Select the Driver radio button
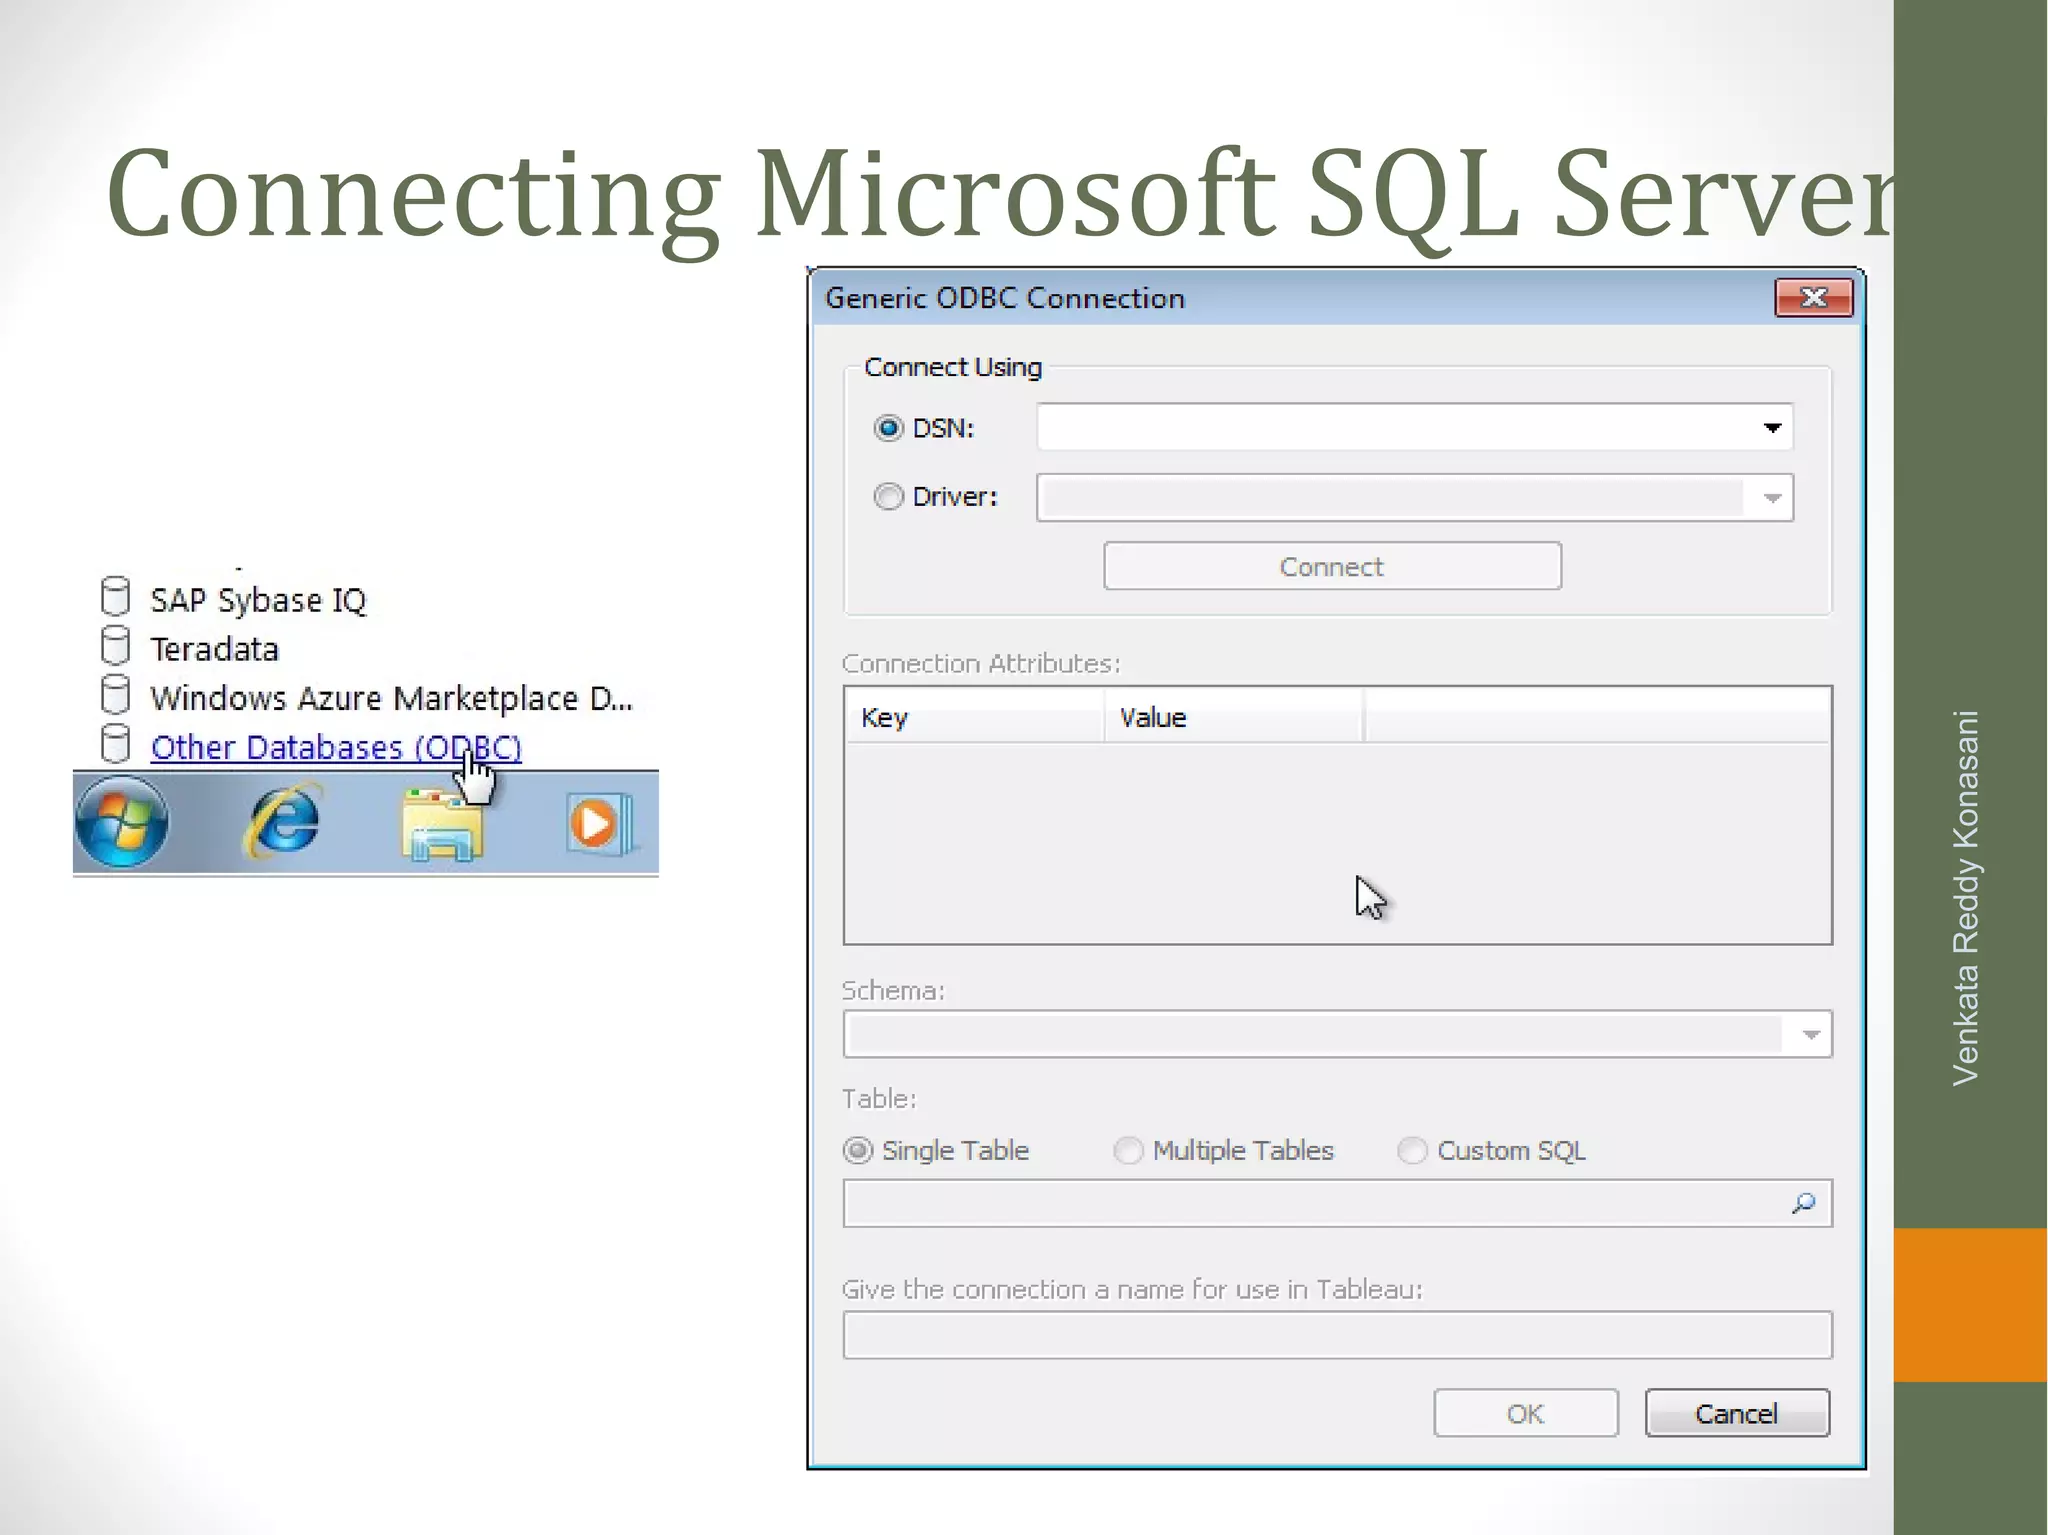2048x1535 pixels. (888, 496)
